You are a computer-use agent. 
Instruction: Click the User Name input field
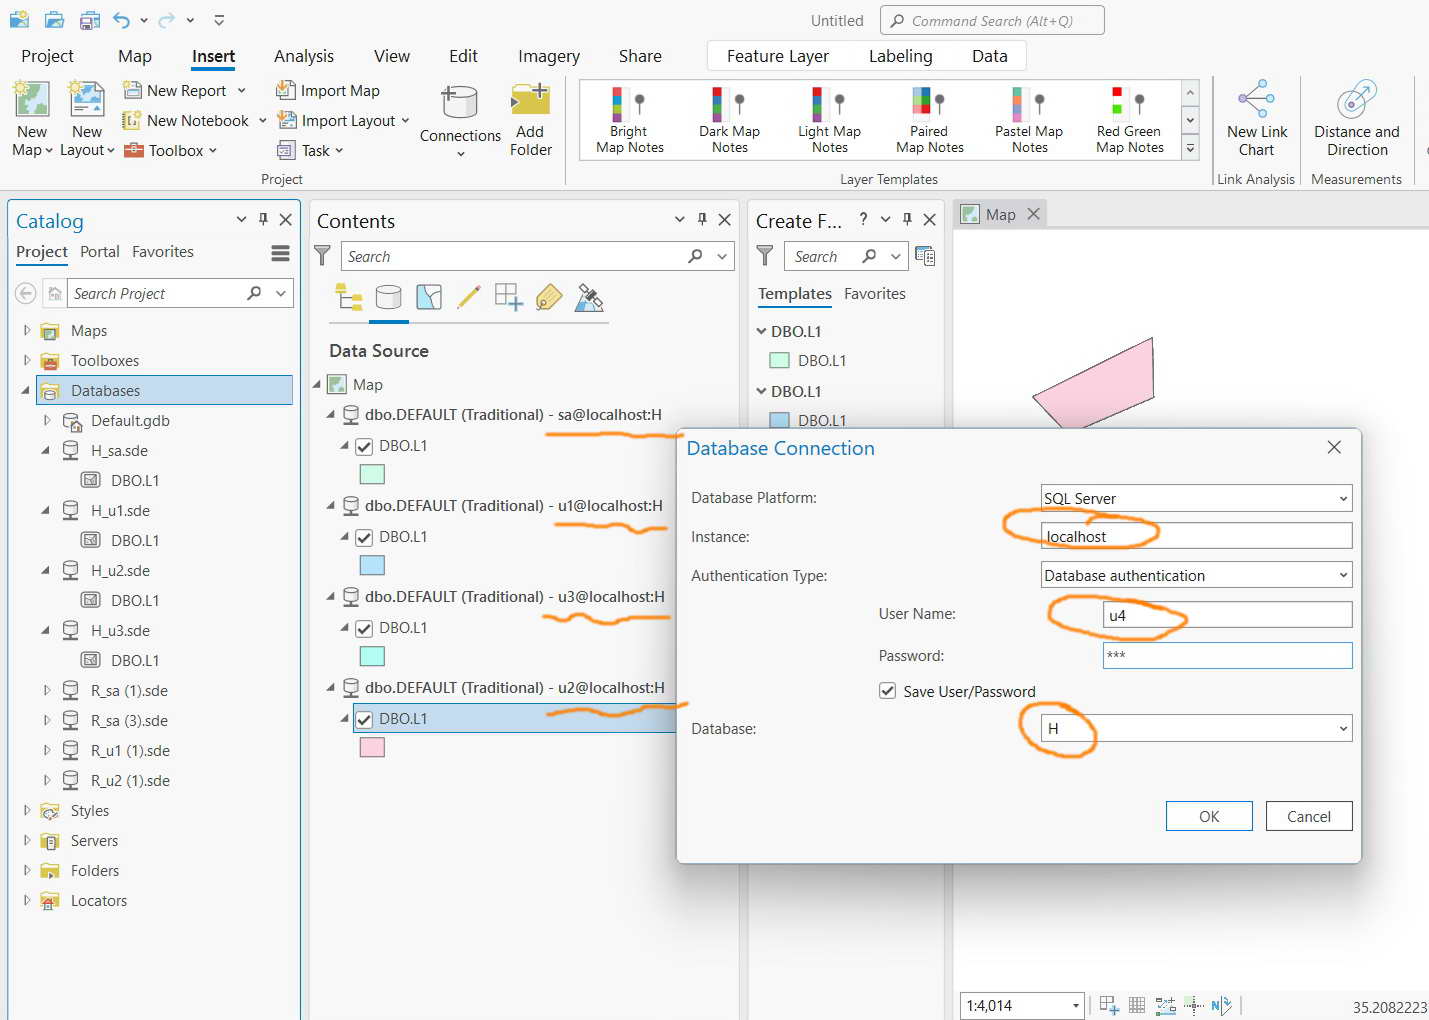[1228, 615]
